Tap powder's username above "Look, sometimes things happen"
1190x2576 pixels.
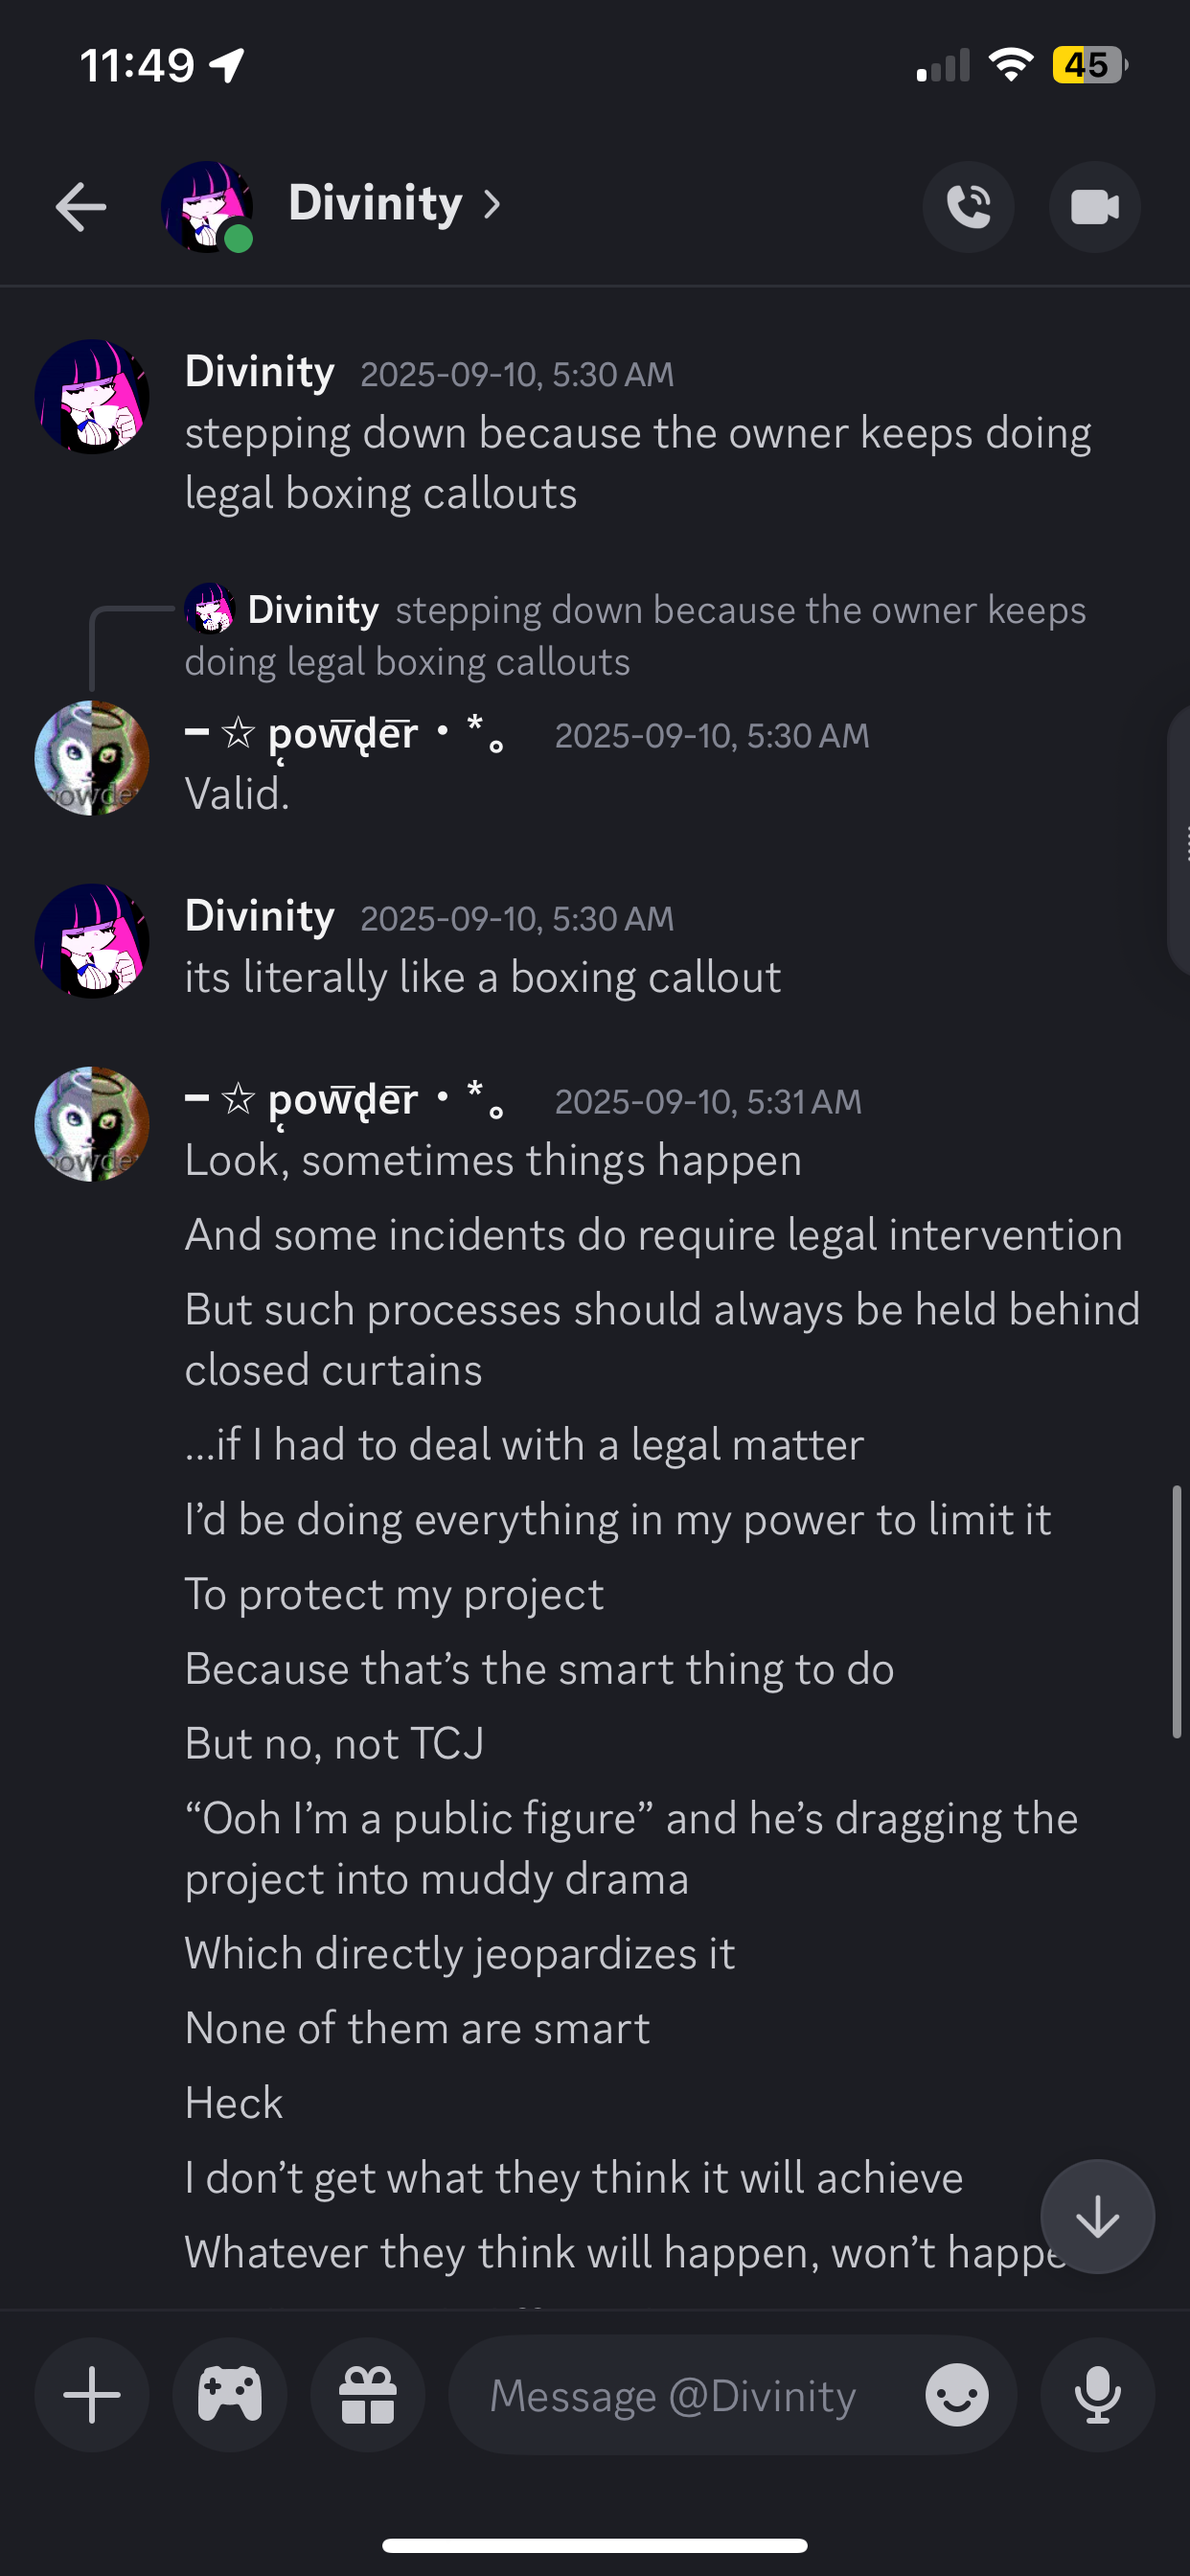[344, 1100]
